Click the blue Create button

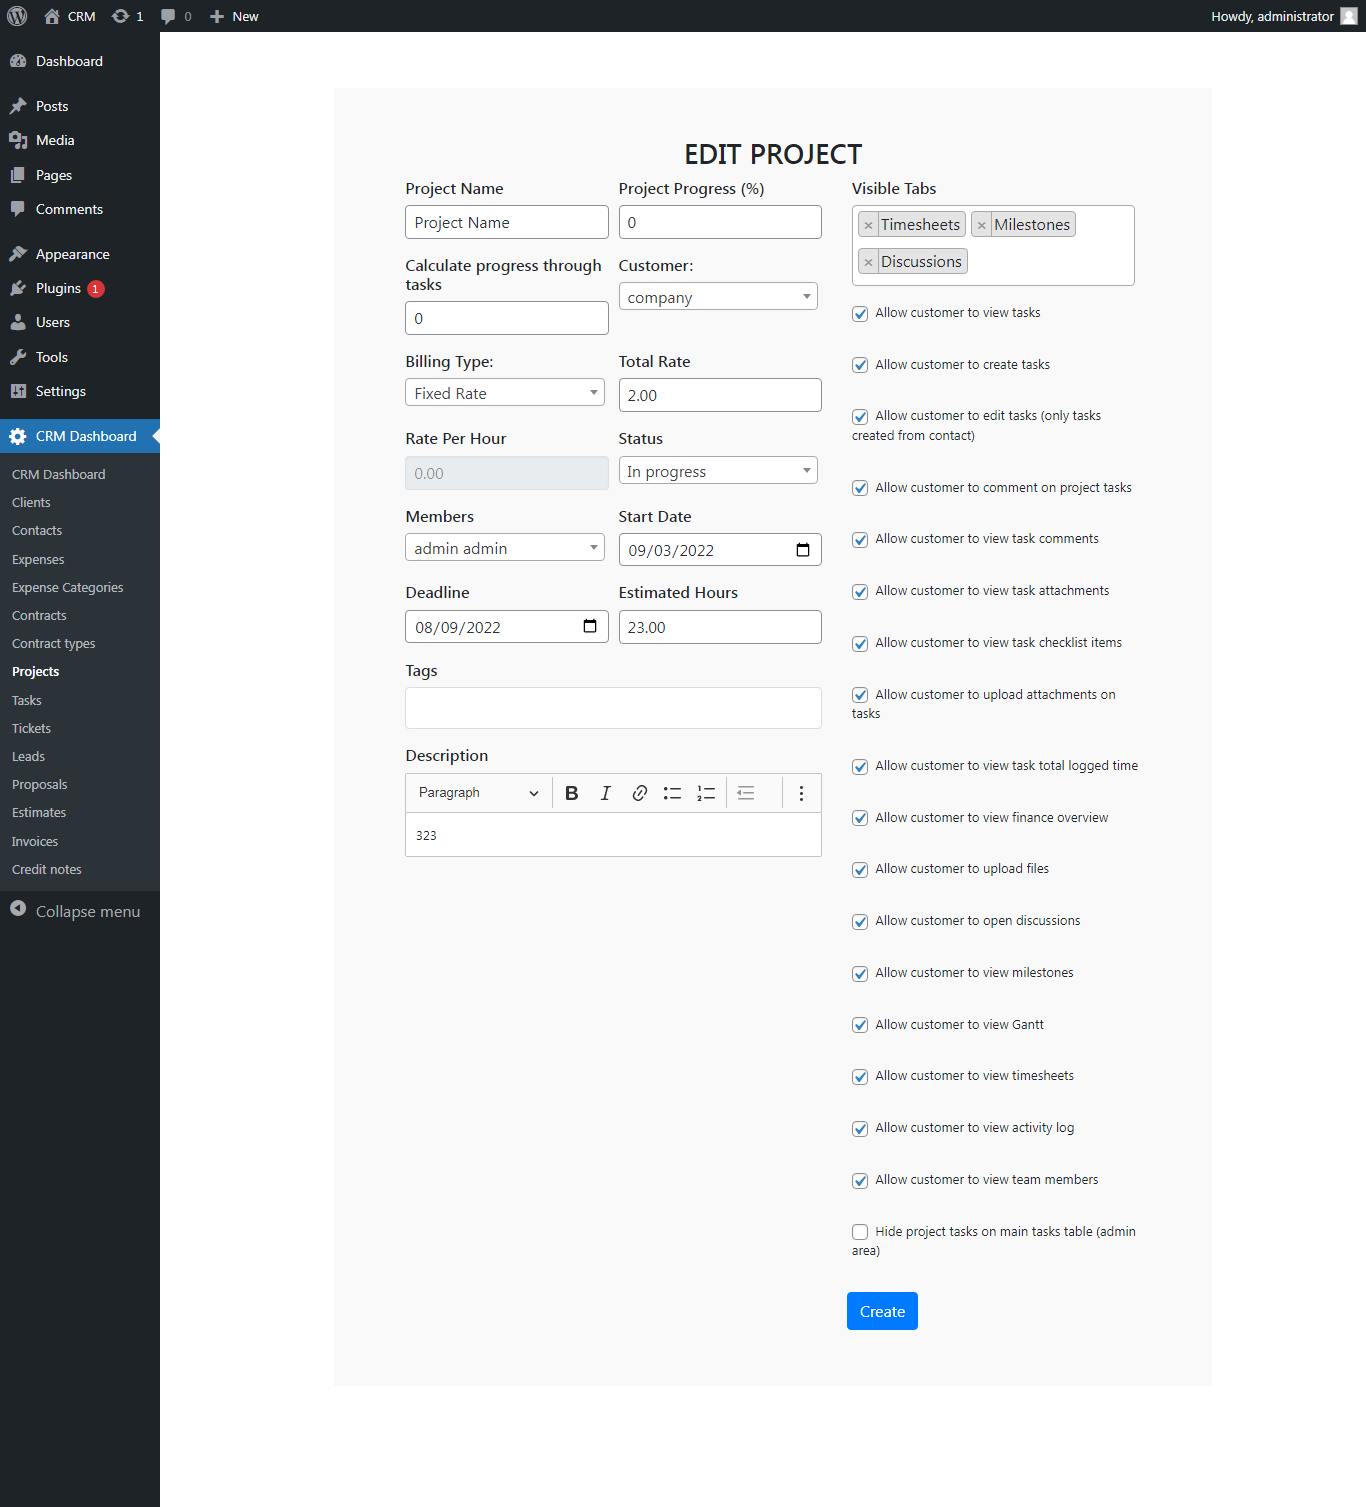882,1311
